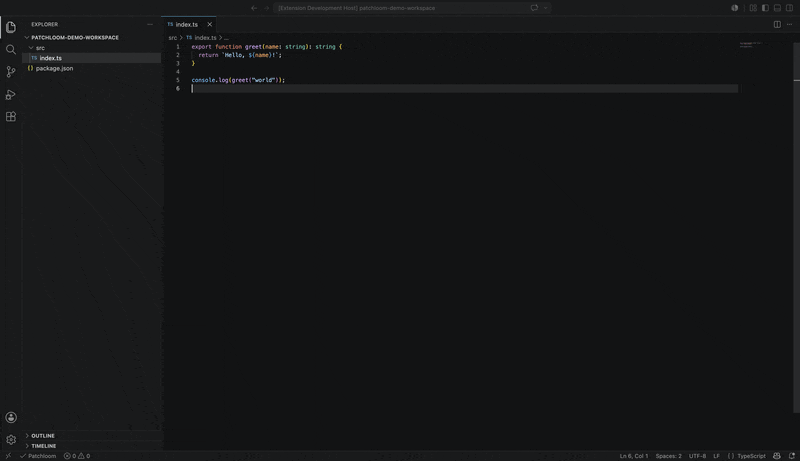Open the chat dropdown arrow in title bar

545,8
